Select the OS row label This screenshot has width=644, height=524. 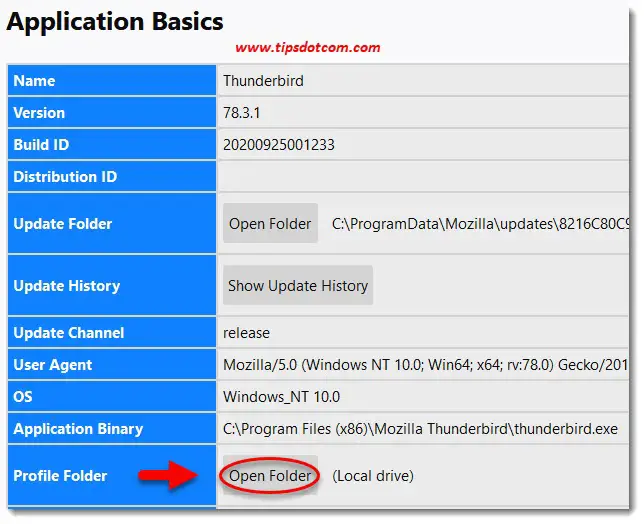pos(23,397)
